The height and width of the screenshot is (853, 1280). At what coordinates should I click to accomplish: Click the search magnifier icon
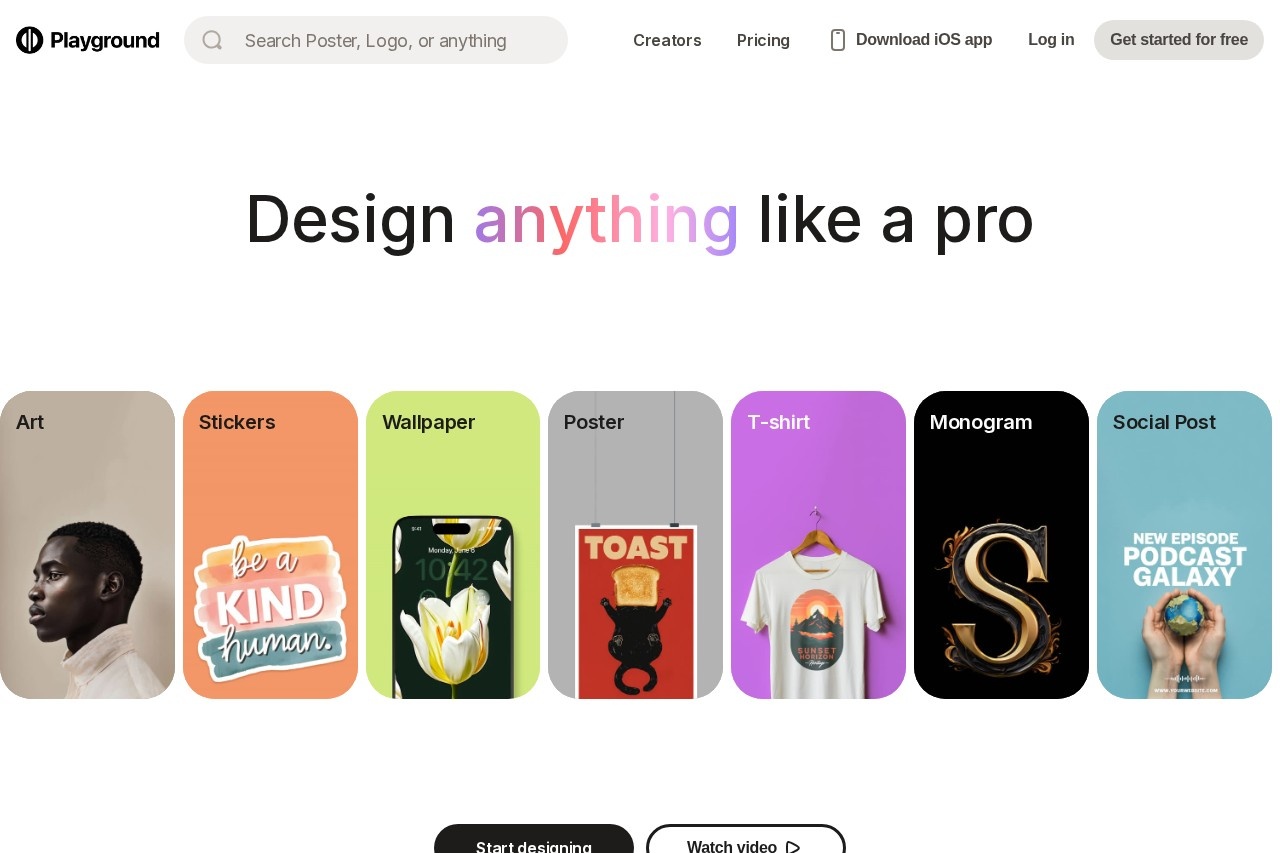(x=212, y=40)
